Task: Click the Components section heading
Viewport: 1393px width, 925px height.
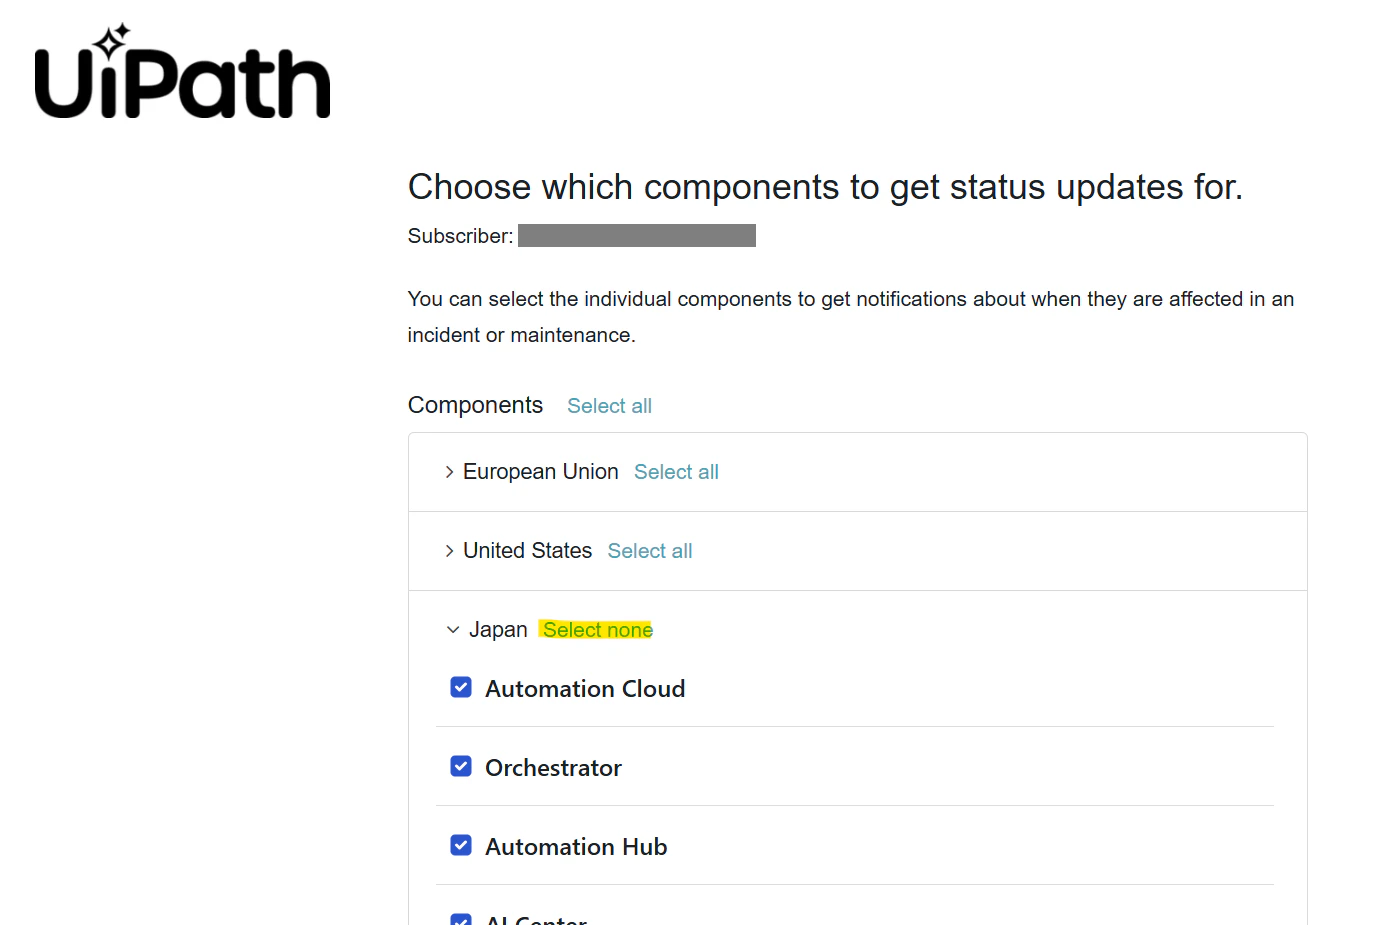Action: [x=475, y=405]
